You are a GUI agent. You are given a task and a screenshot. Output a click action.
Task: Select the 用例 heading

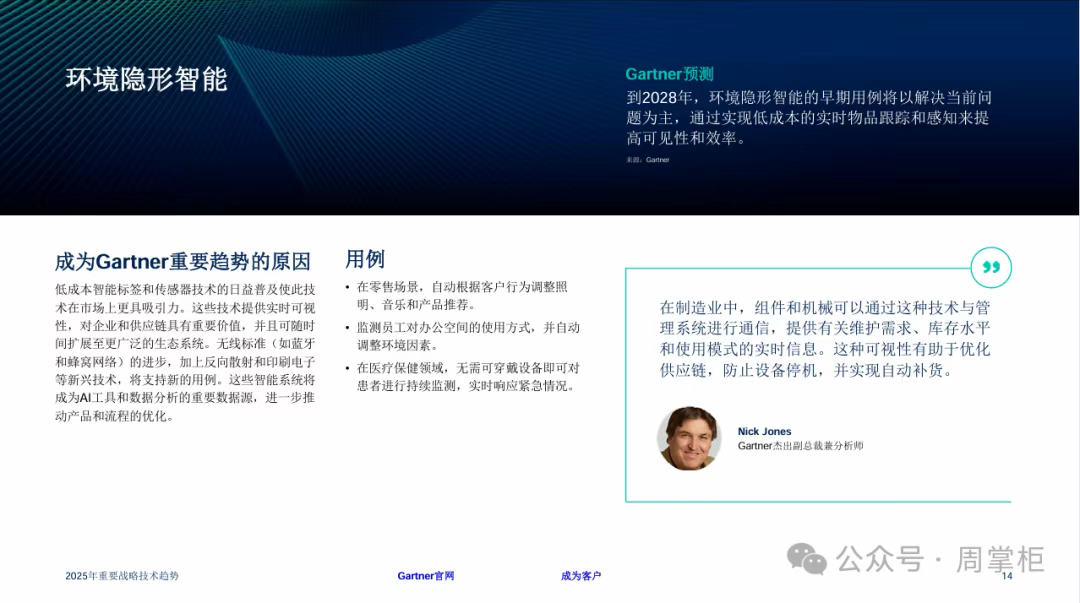(x=365, y=259)
